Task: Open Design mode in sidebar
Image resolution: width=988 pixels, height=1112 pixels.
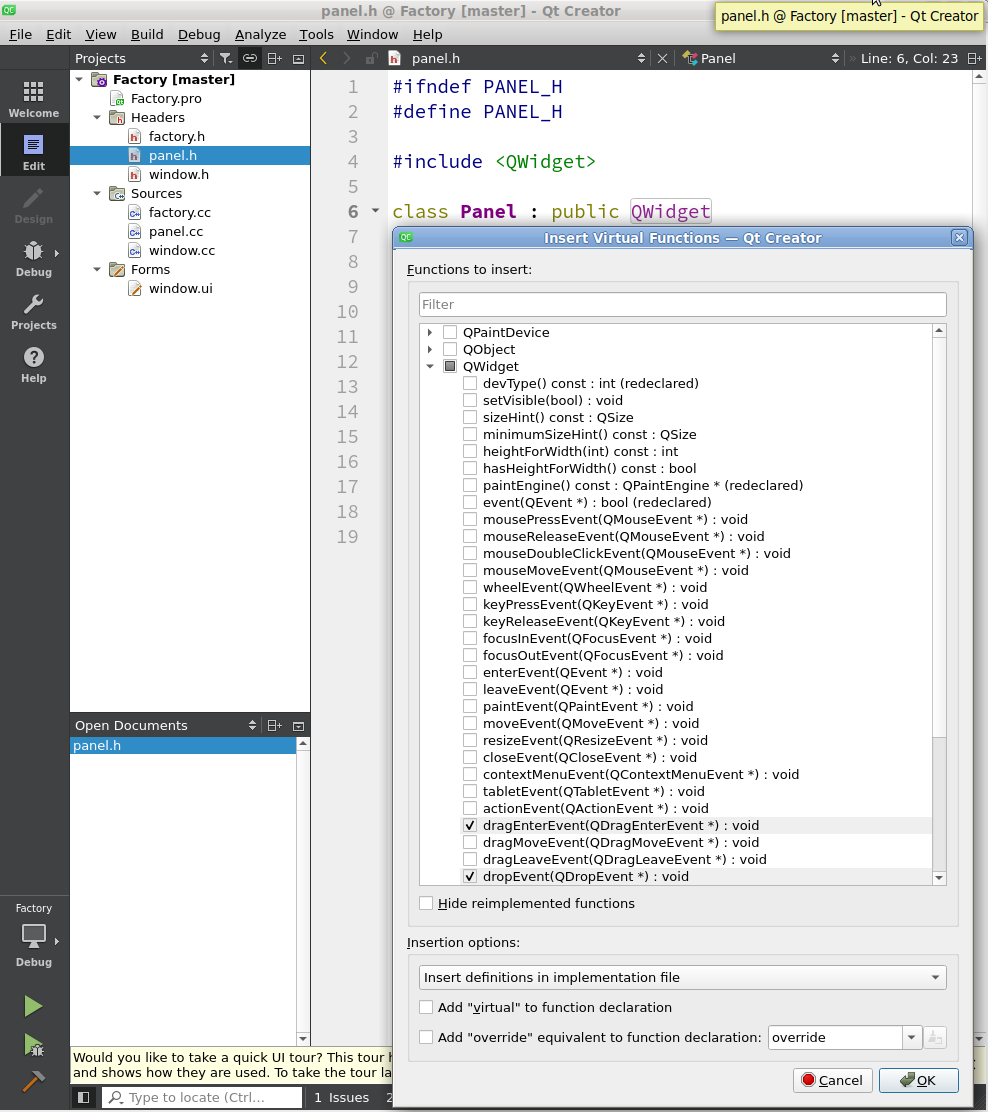Action: tap(34, 204)
